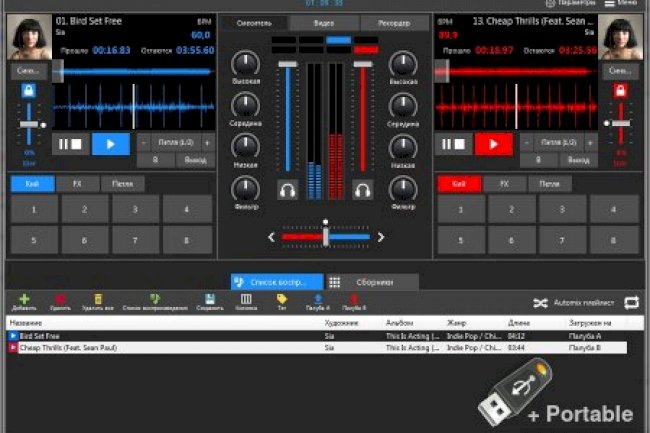Toggle the blue key lock on deck A
This screenshot has height=433, width=650.
29,90
